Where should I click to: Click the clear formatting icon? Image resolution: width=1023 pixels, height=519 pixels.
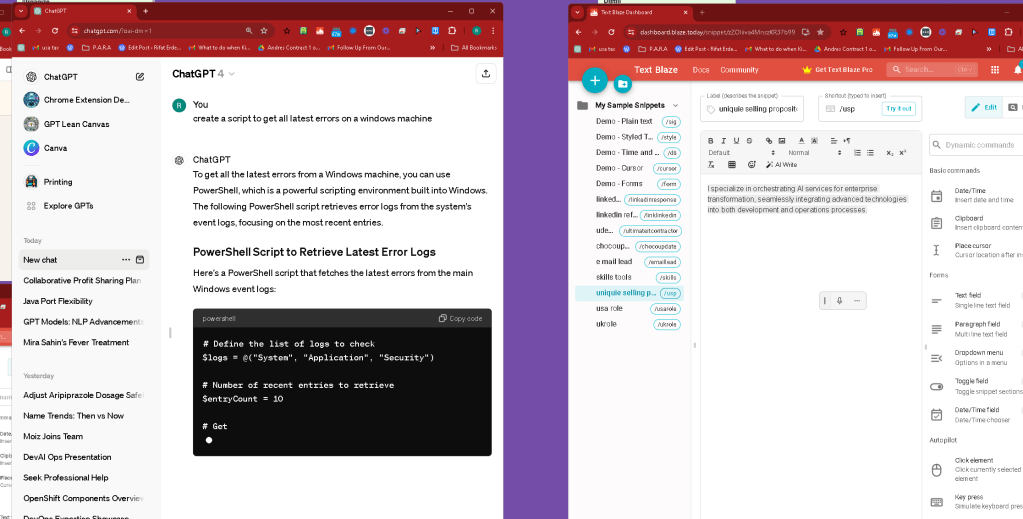(711, 165)
